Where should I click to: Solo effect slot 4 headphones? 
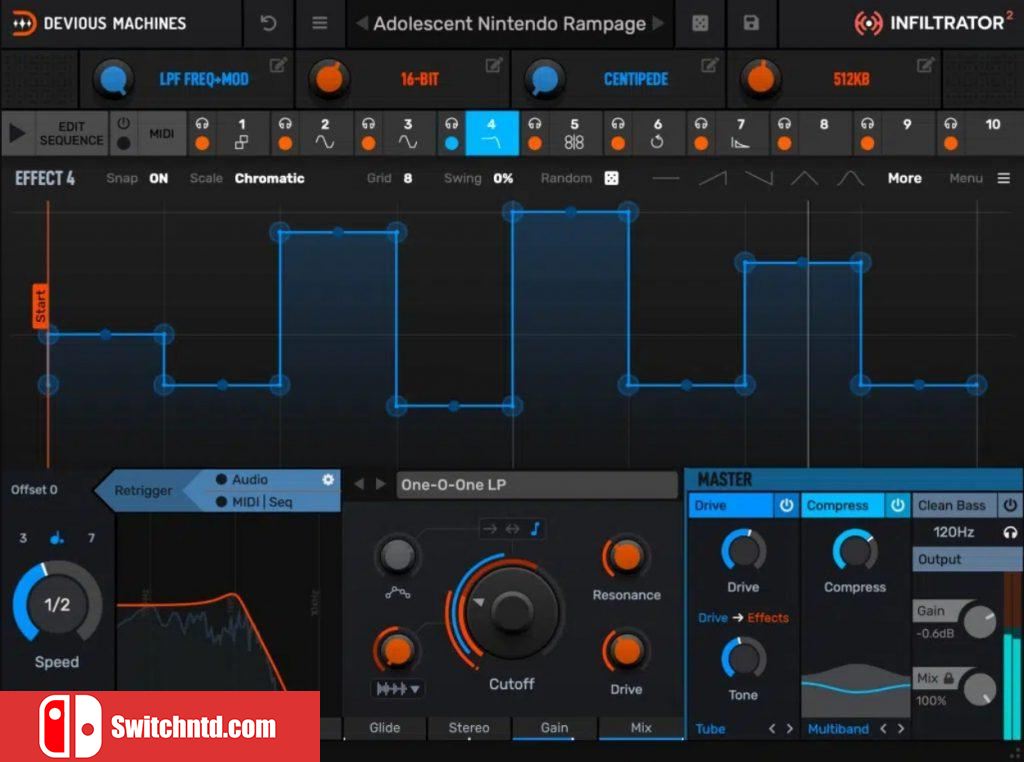(x=451, y=123)
